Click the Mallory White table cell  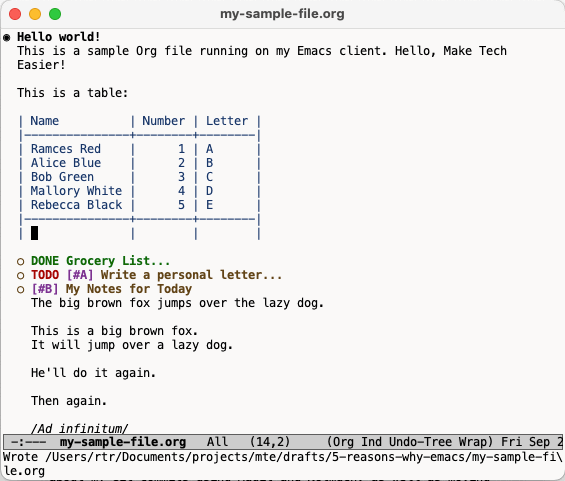76,191
